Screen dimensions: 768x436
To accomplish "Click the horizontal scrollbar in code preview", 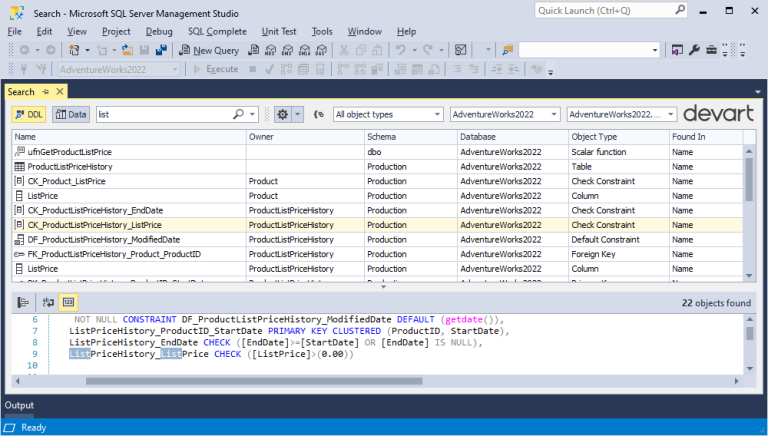I will coord(250,381).
